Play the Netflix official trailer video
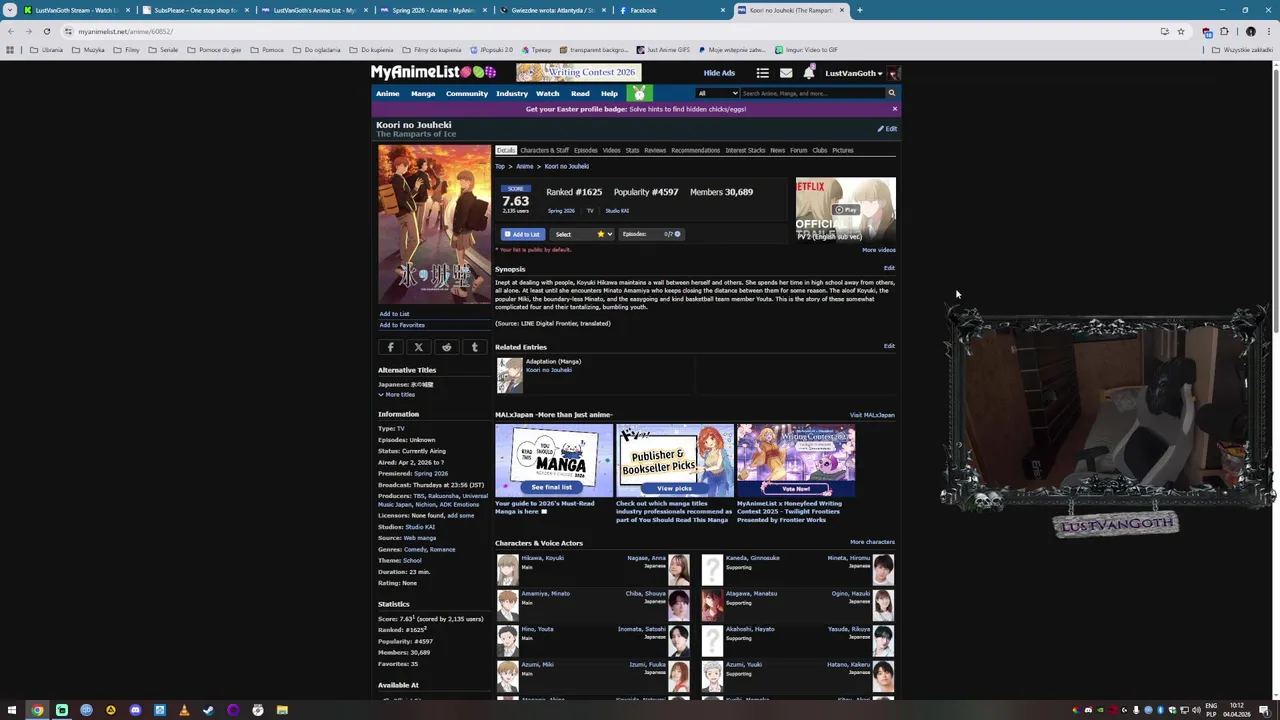Viewport: 1280px width, 720px height. click(x=846, y=210)
